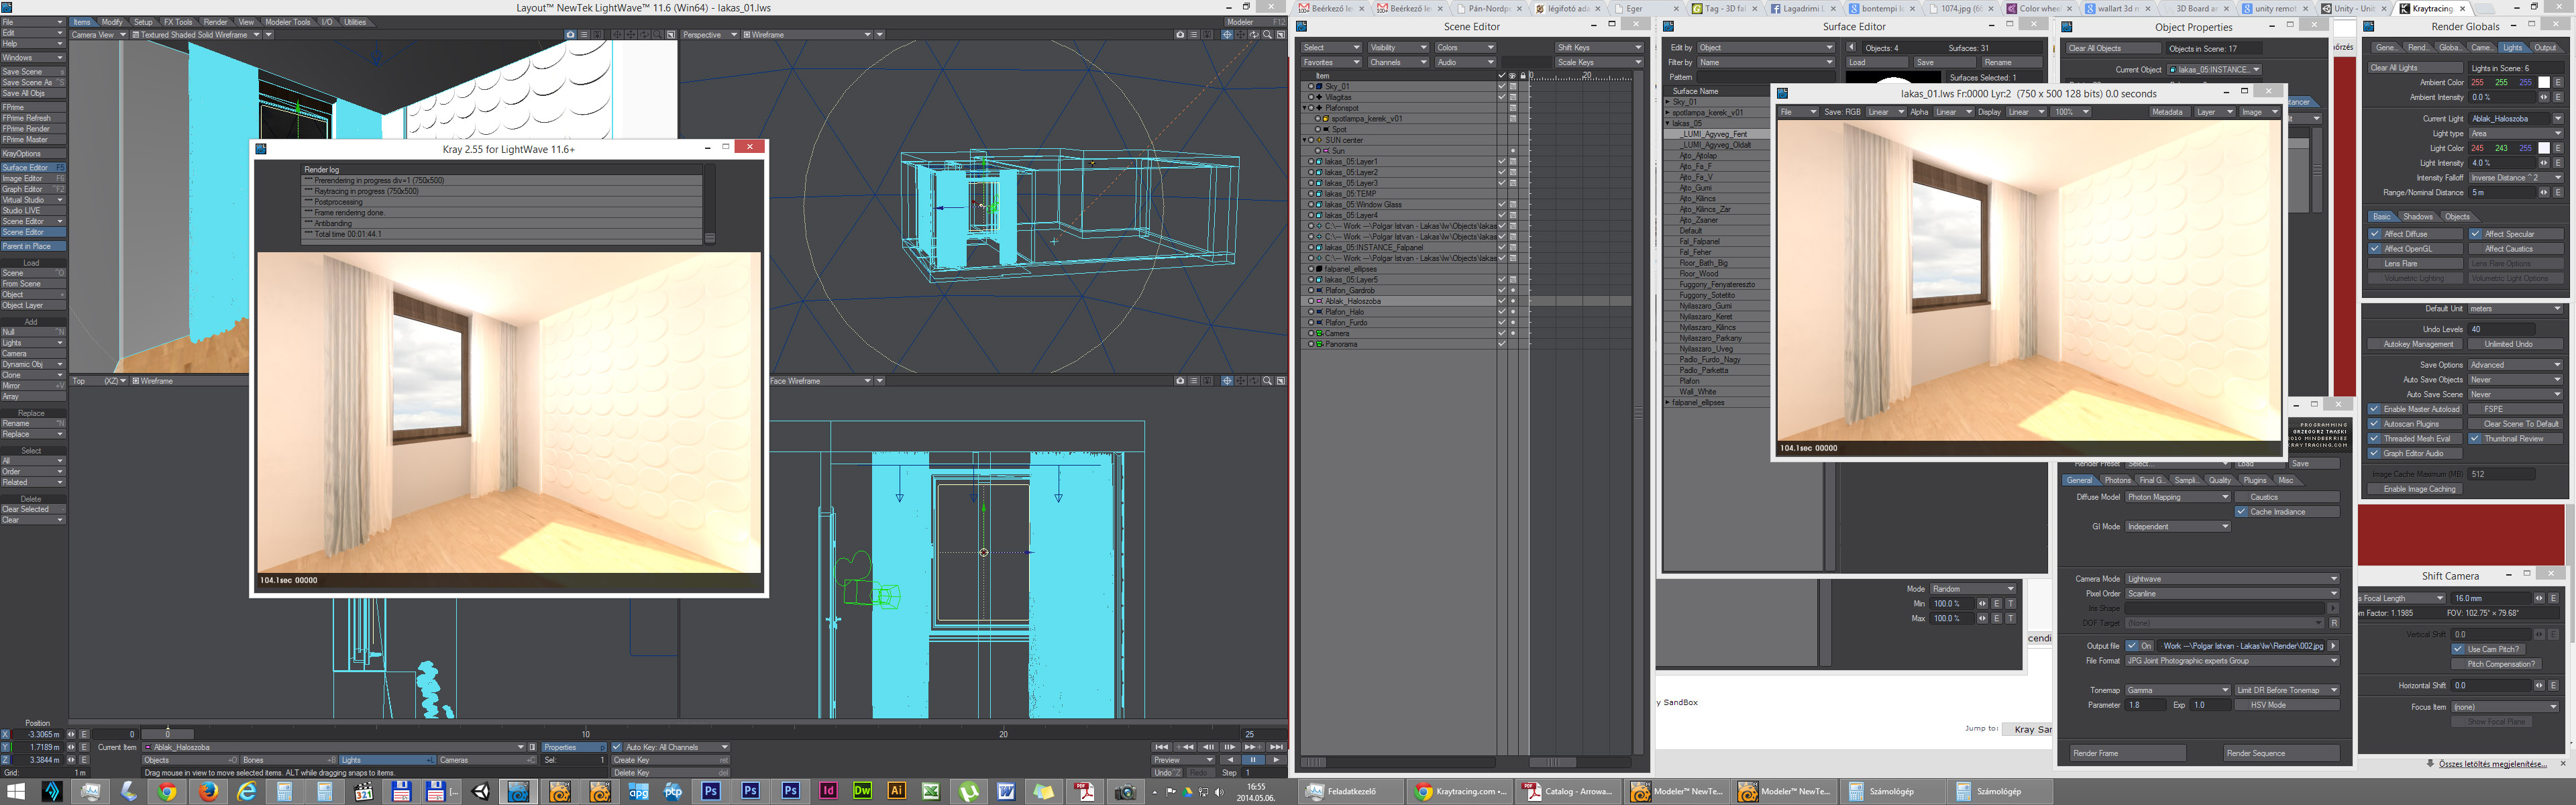The width and height of the screenshot is (2576, 805).
Task: Open the Intensity Falloff dropdown
Action: [x=2515, y=178]
